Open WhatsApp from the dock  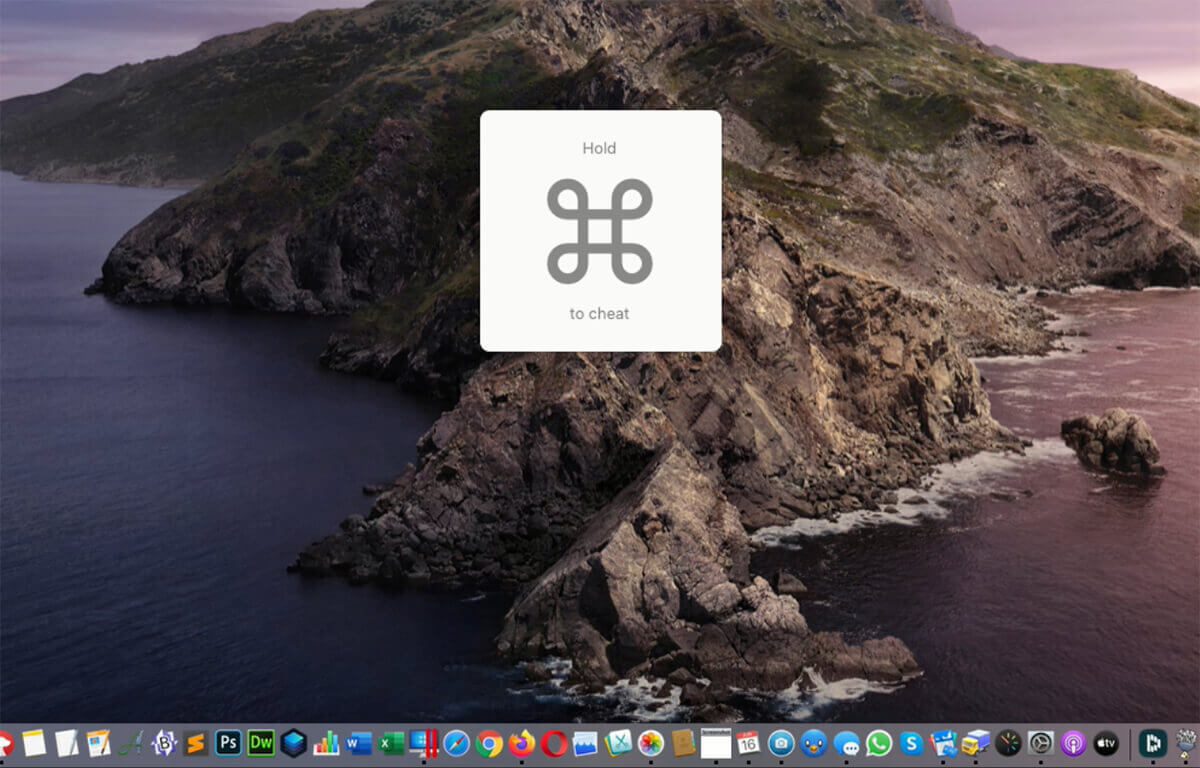tap(879, 743)
